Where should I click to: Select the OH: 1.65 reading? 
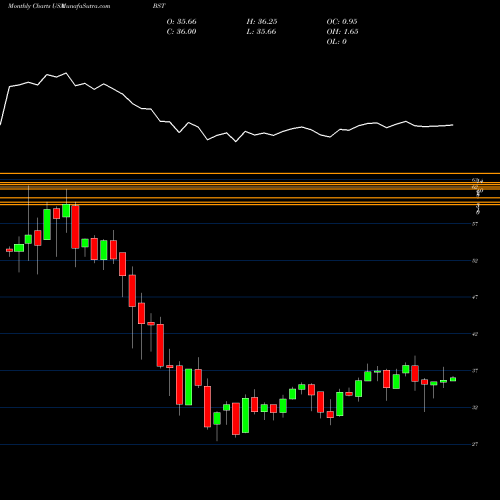coord(342,32)
